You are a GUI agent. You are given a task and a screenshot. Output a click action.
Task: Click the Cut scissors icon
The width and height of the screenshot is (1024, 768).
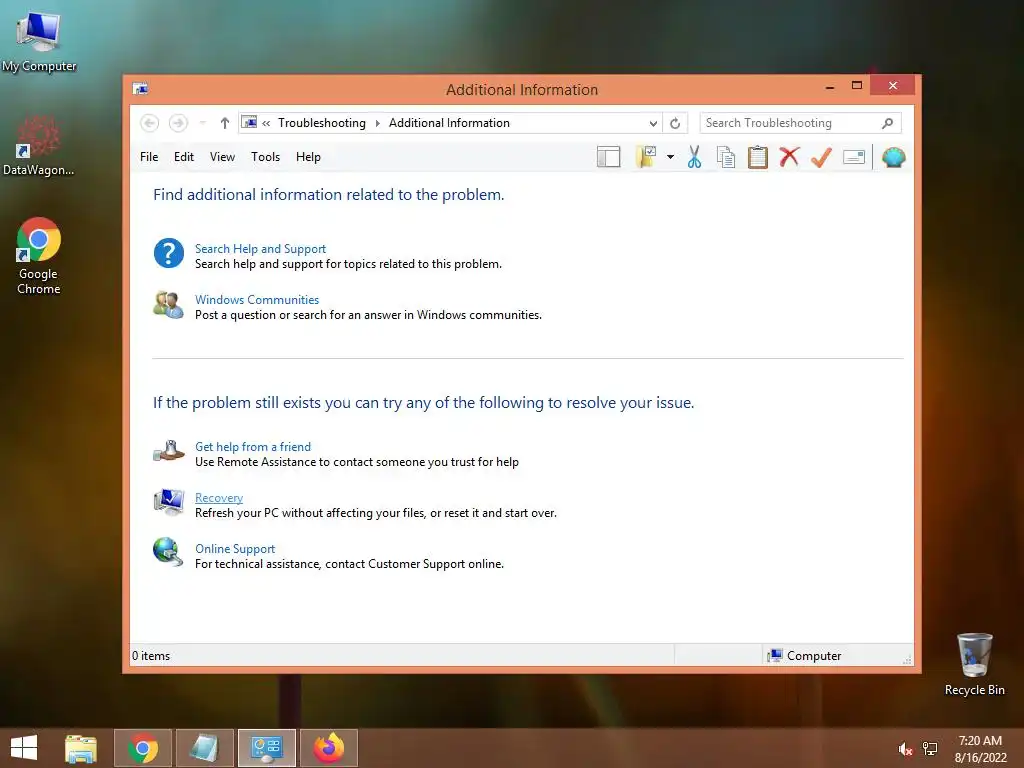(x=694, y=157)
